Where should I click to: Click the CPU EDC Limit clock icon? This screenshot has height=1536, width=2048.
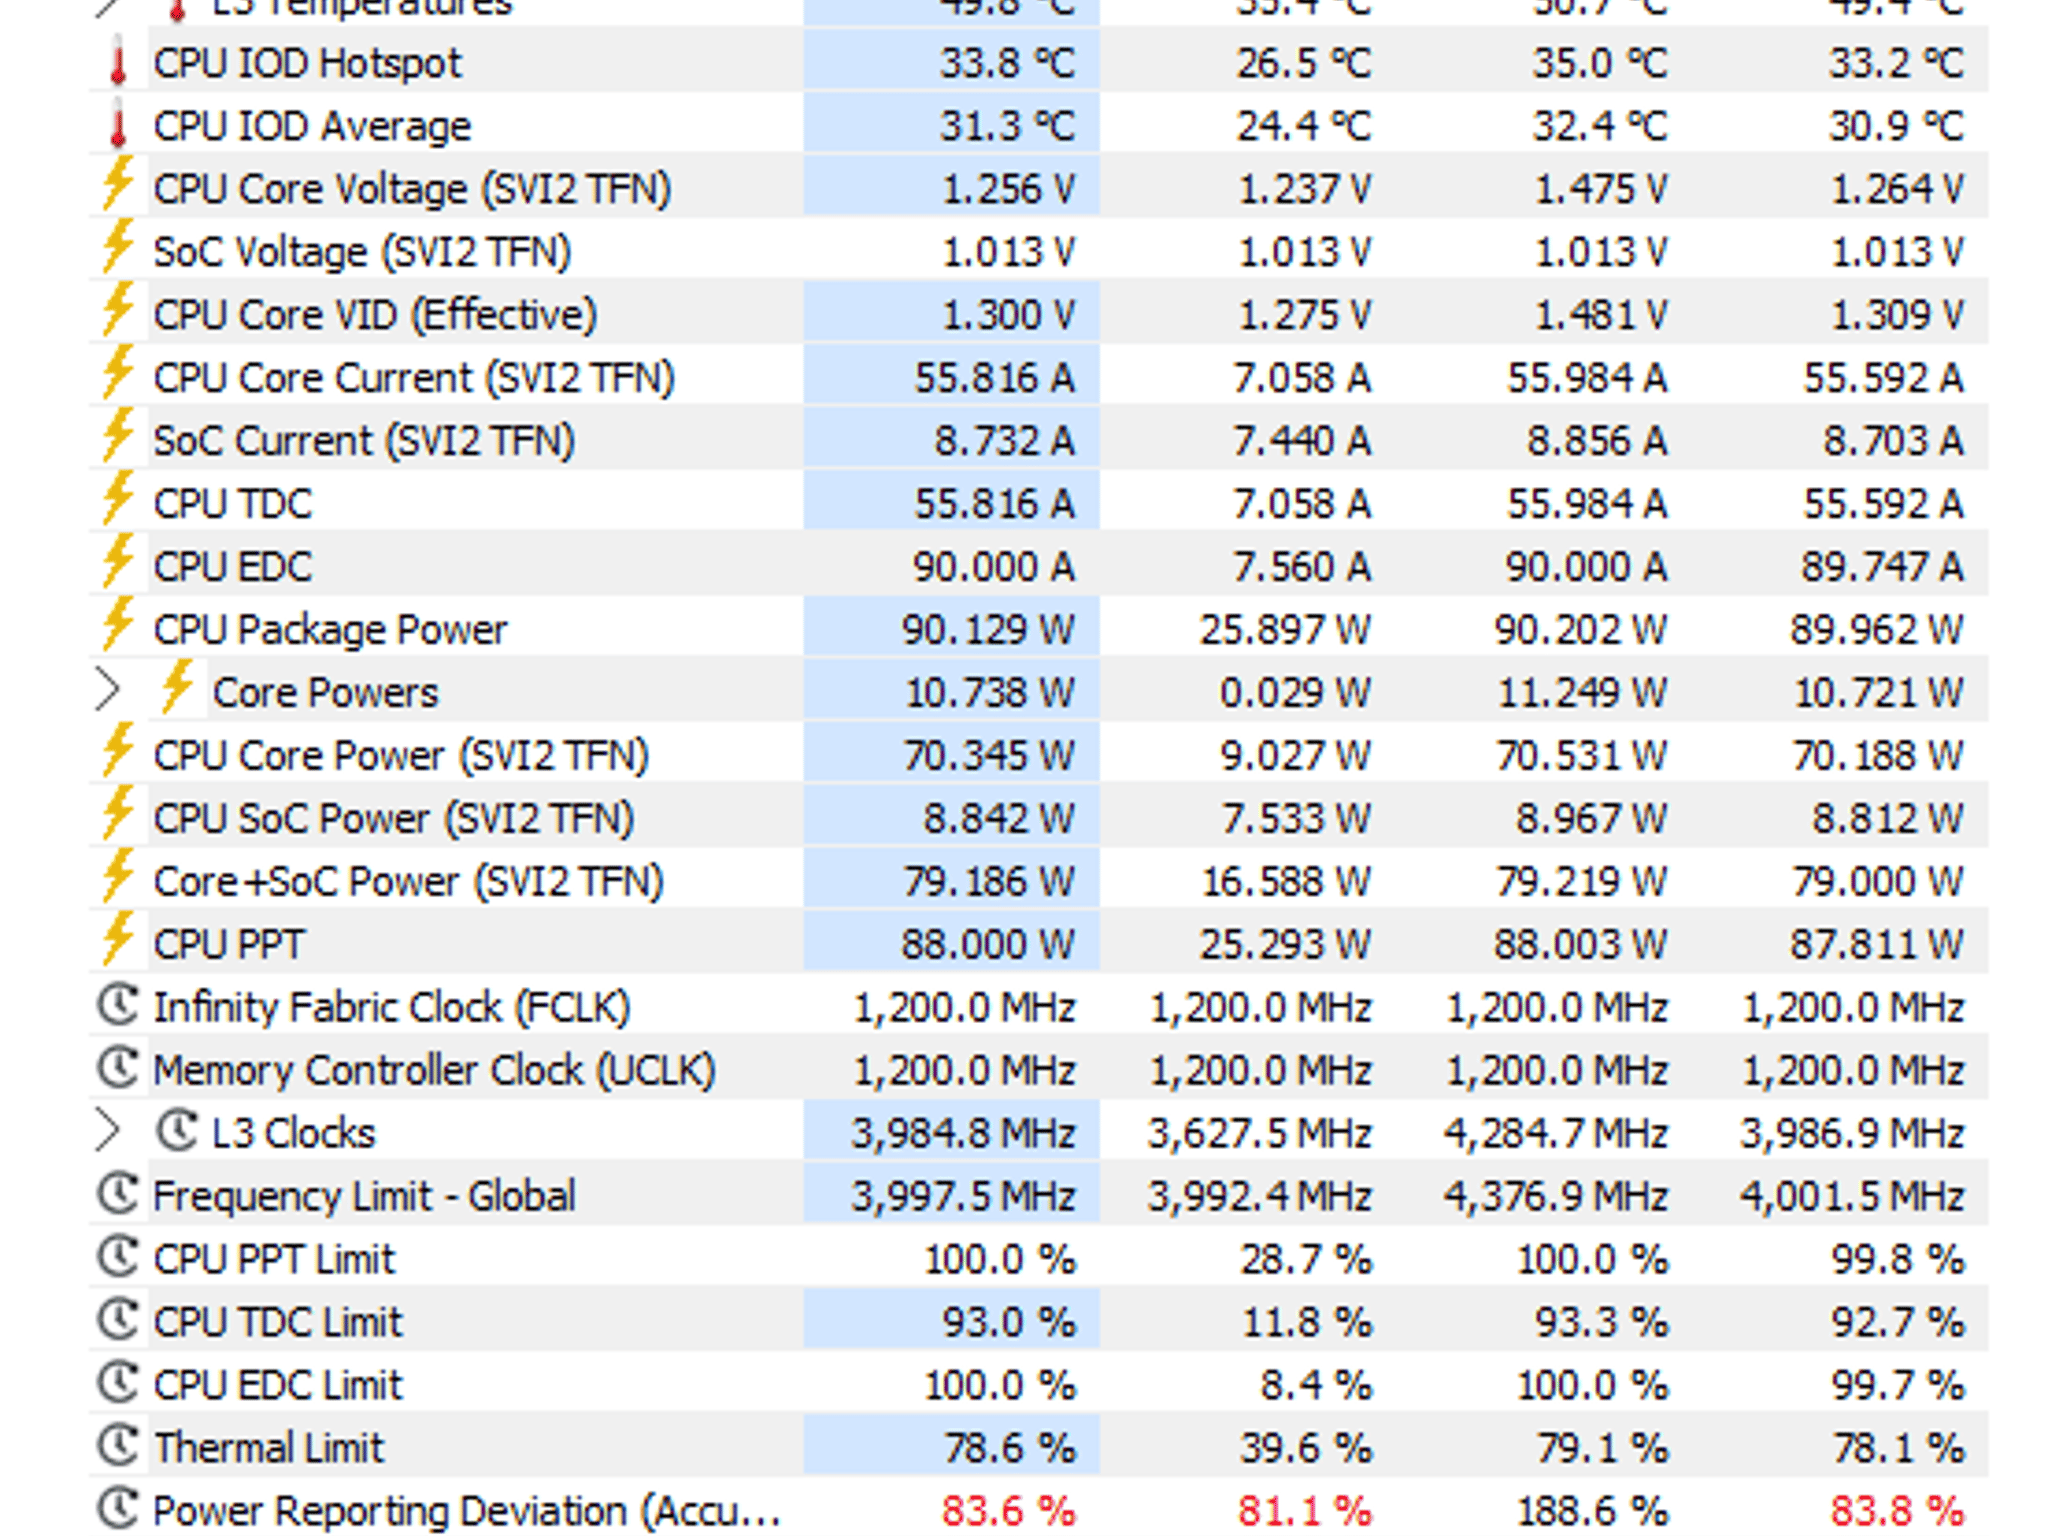118,1384
